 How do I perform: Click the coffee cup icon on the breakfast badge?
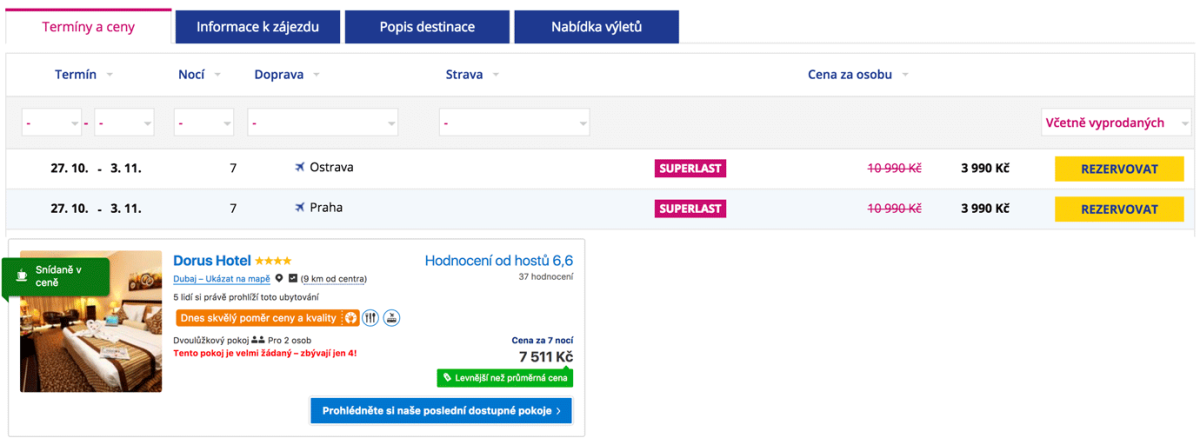tap(20, 273)
